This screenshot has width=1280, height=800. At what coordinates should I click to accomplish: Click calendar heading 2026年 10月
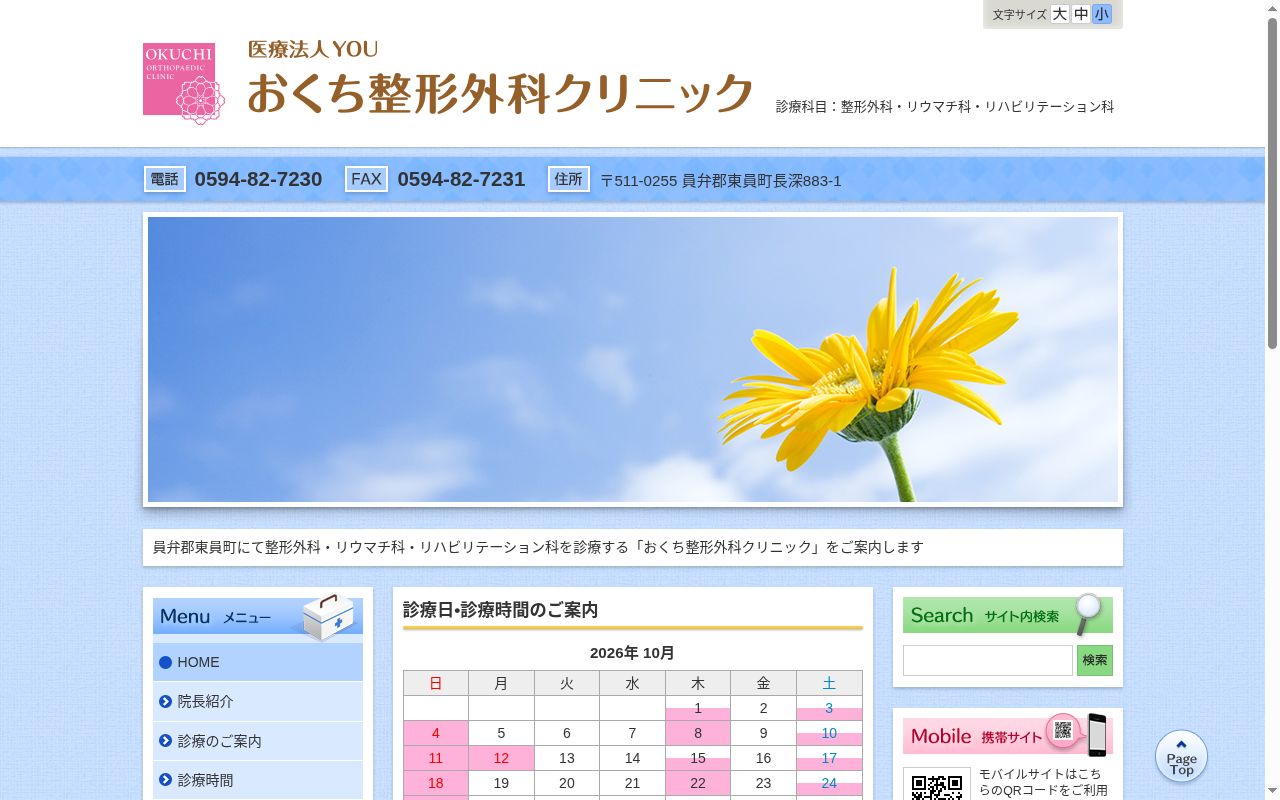632,653
